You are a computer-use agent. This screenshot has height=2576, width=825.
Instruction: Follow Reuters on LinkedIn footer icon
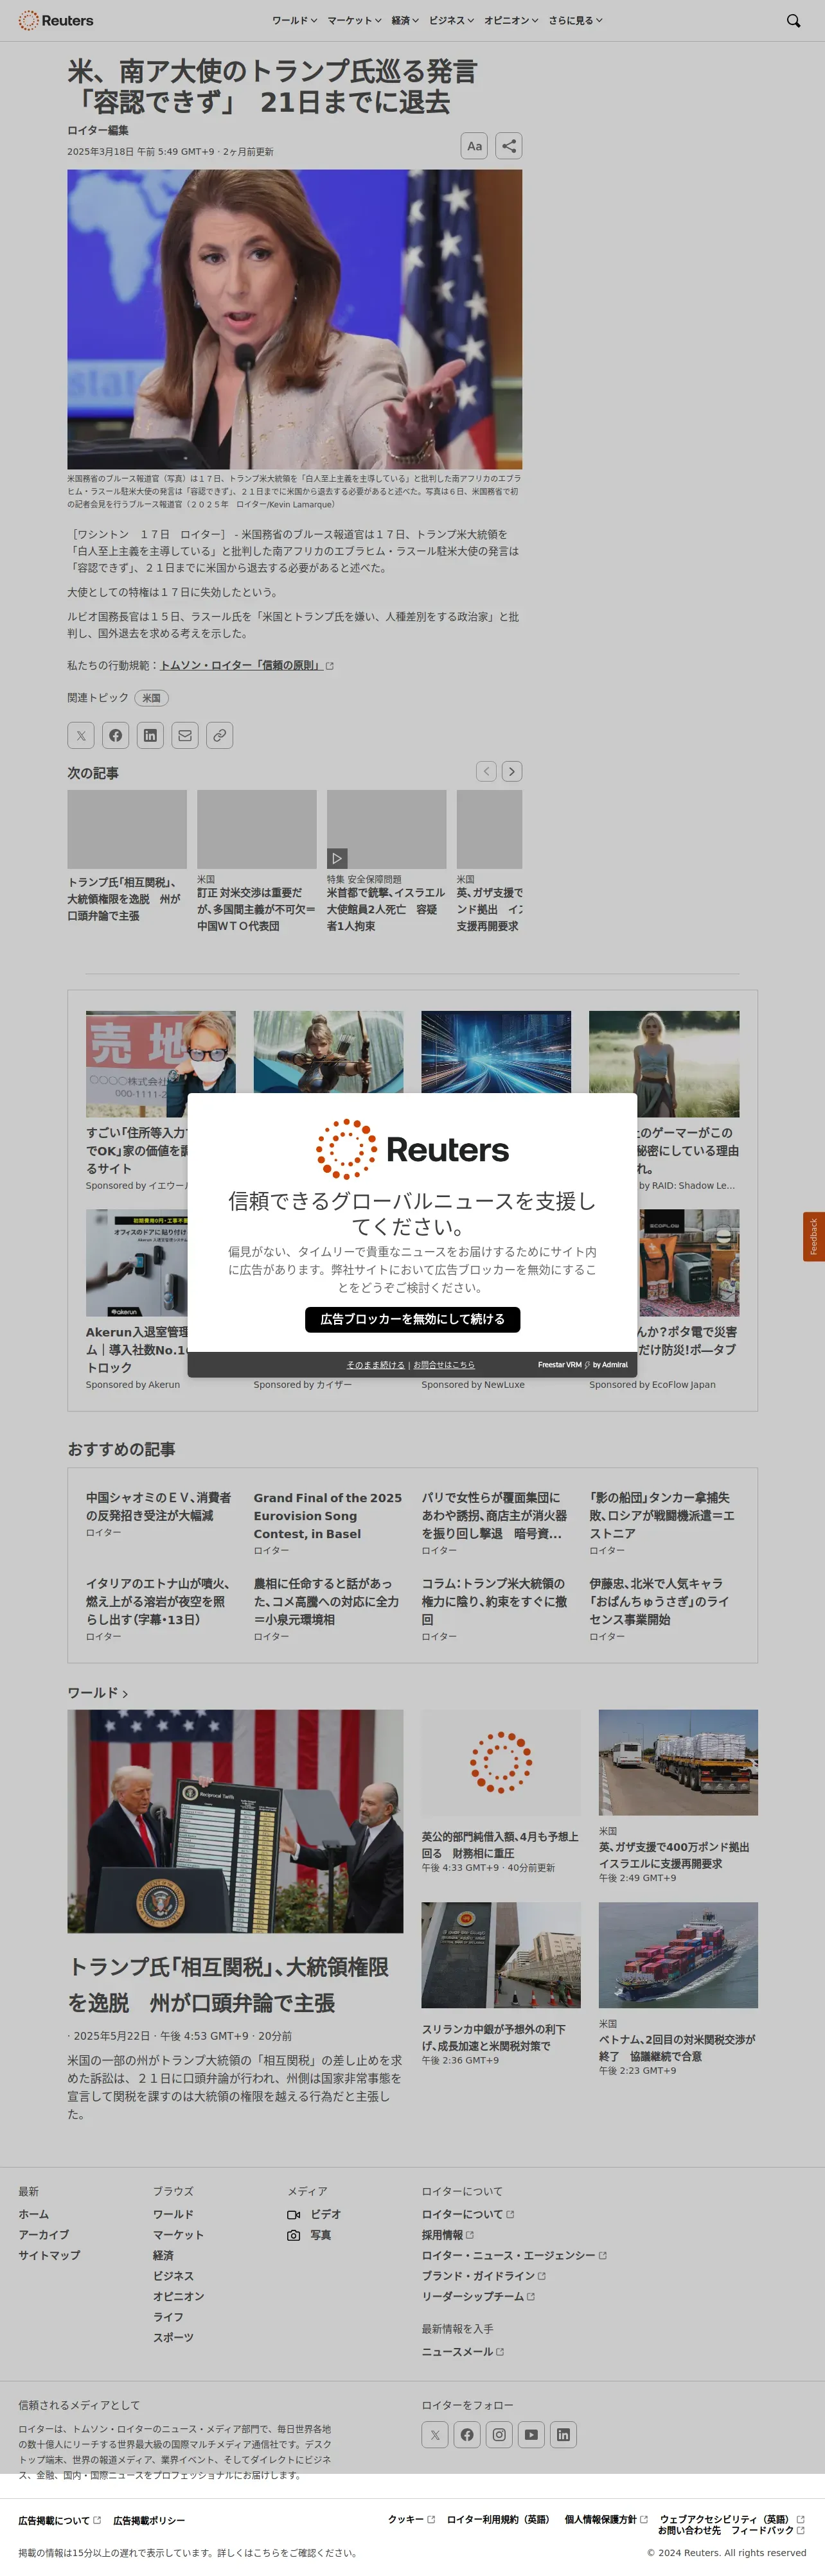pos(563,2435)
